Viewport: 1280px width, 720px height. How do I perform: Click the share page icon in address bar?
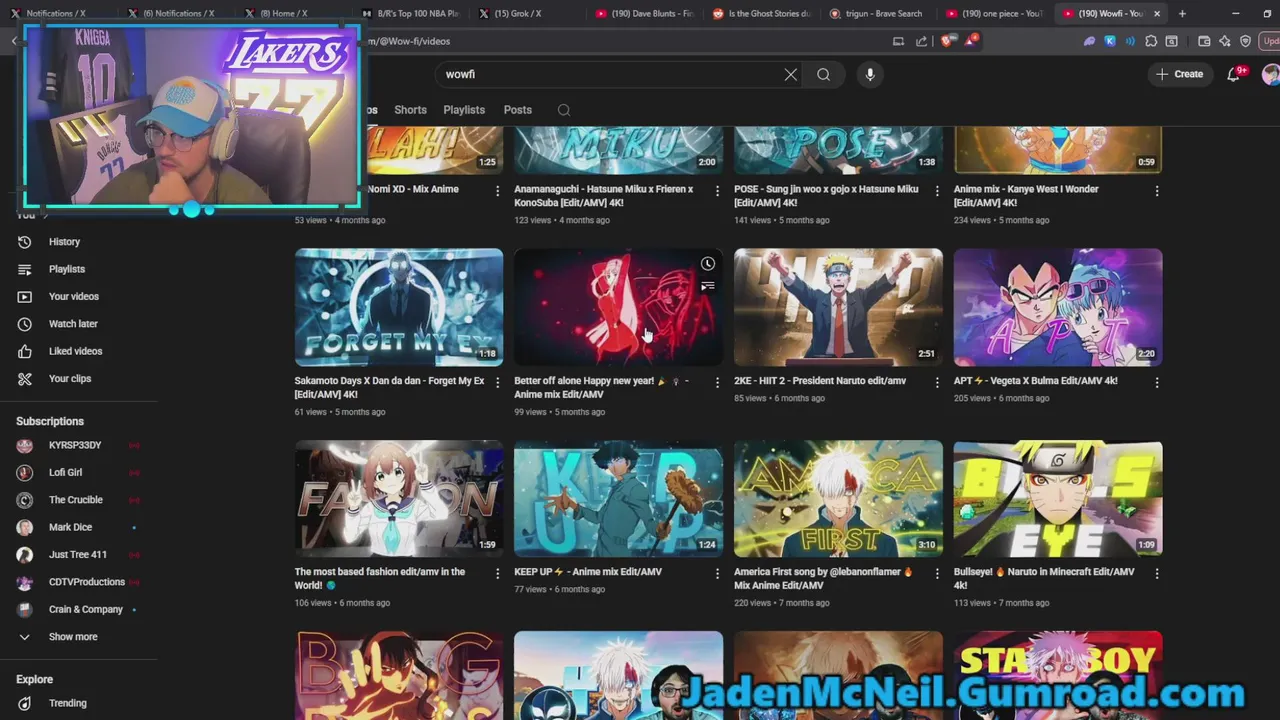921,41
